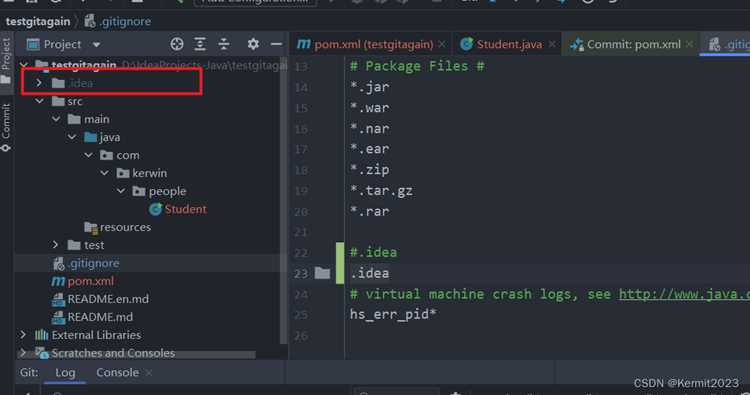Collapse the people package
Image resolution: width=750 pixels, height=395 pixels.
coord(121,191)
